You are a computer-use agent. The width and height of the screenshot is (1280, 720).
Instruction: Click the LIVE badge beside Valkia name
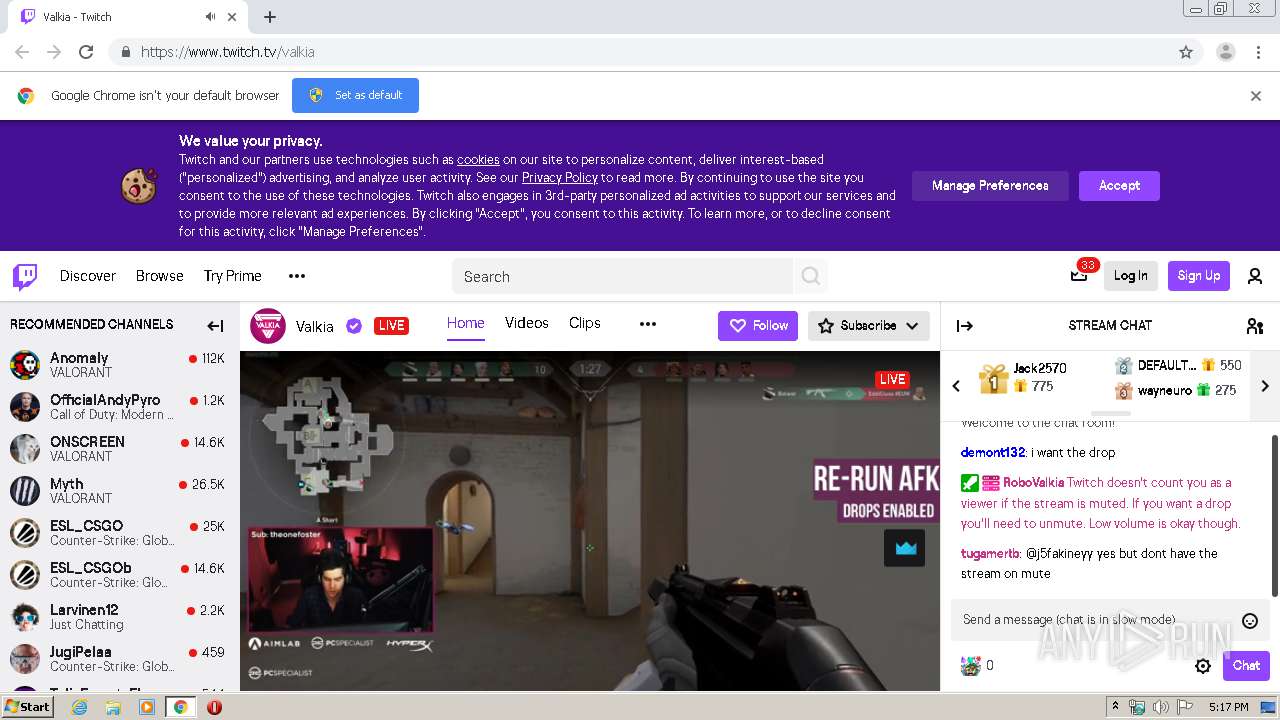(391, 326)
